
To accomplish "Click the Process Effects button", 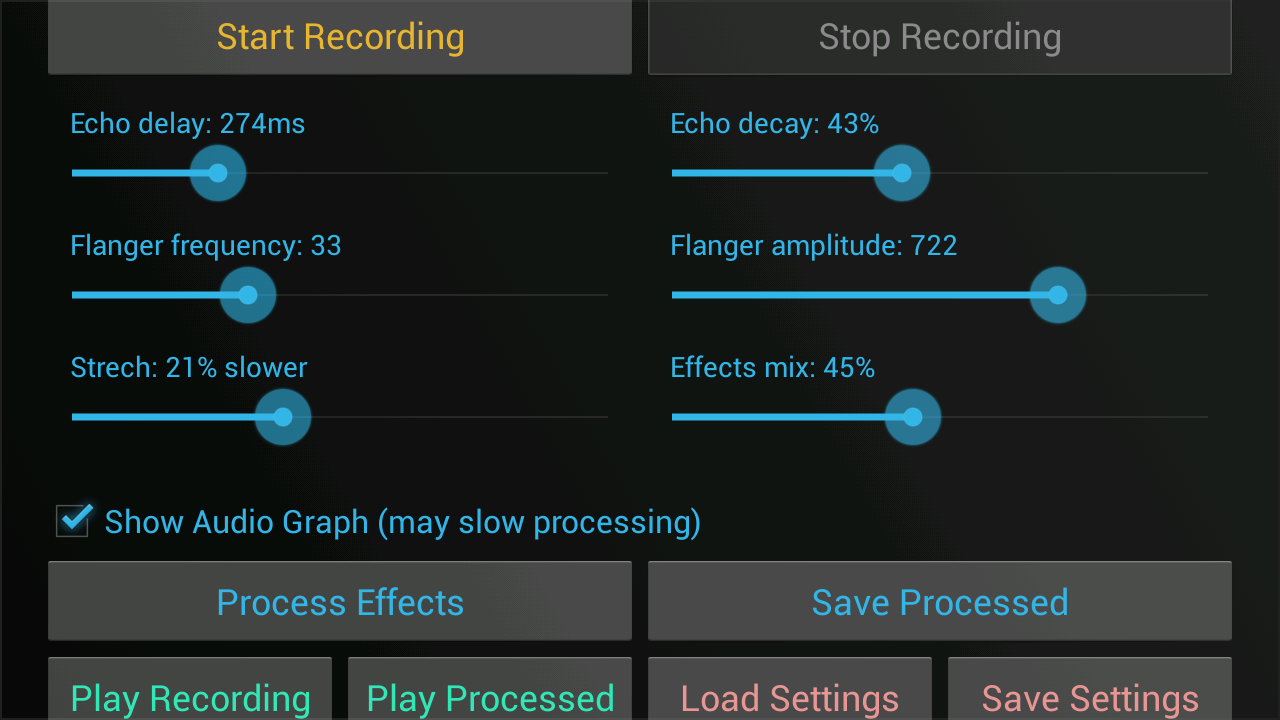I will click(340, 602).
